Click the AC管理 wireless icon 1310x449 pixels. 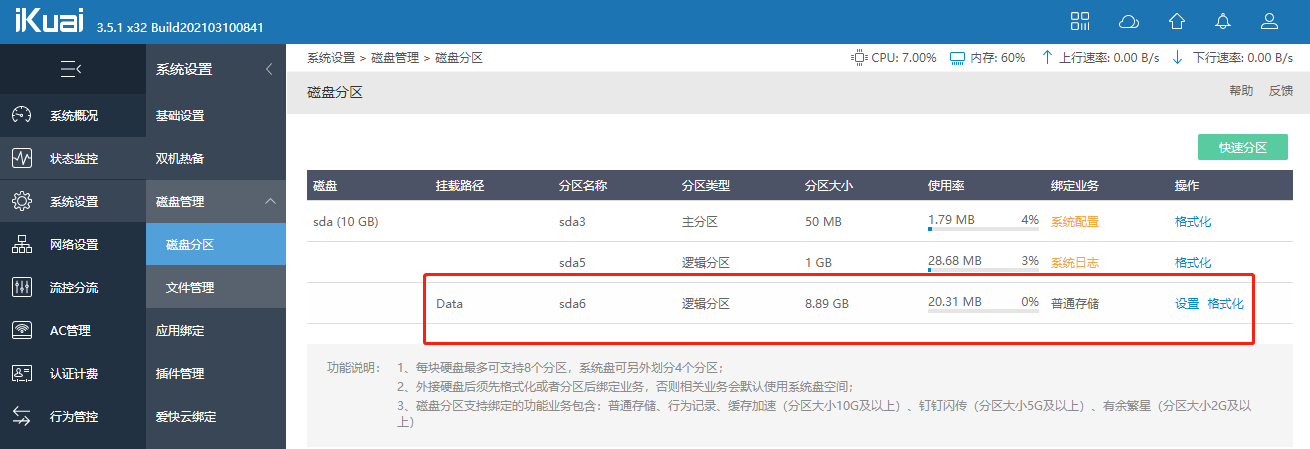(22, 330)
